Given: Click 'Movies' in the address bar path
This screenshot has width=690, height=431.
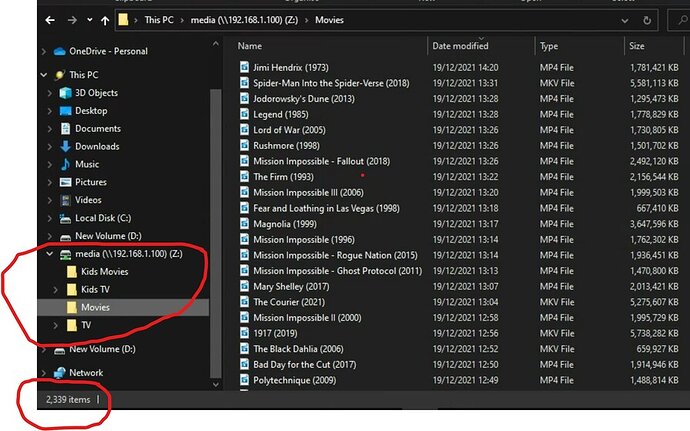Looking at the screenshot, I should coord(329,20).
